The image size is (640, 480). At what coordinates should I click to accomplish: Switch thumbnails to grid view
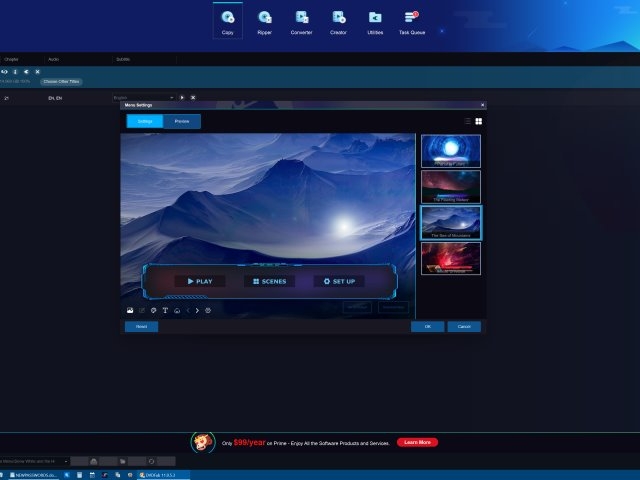[x=478, y=121]
